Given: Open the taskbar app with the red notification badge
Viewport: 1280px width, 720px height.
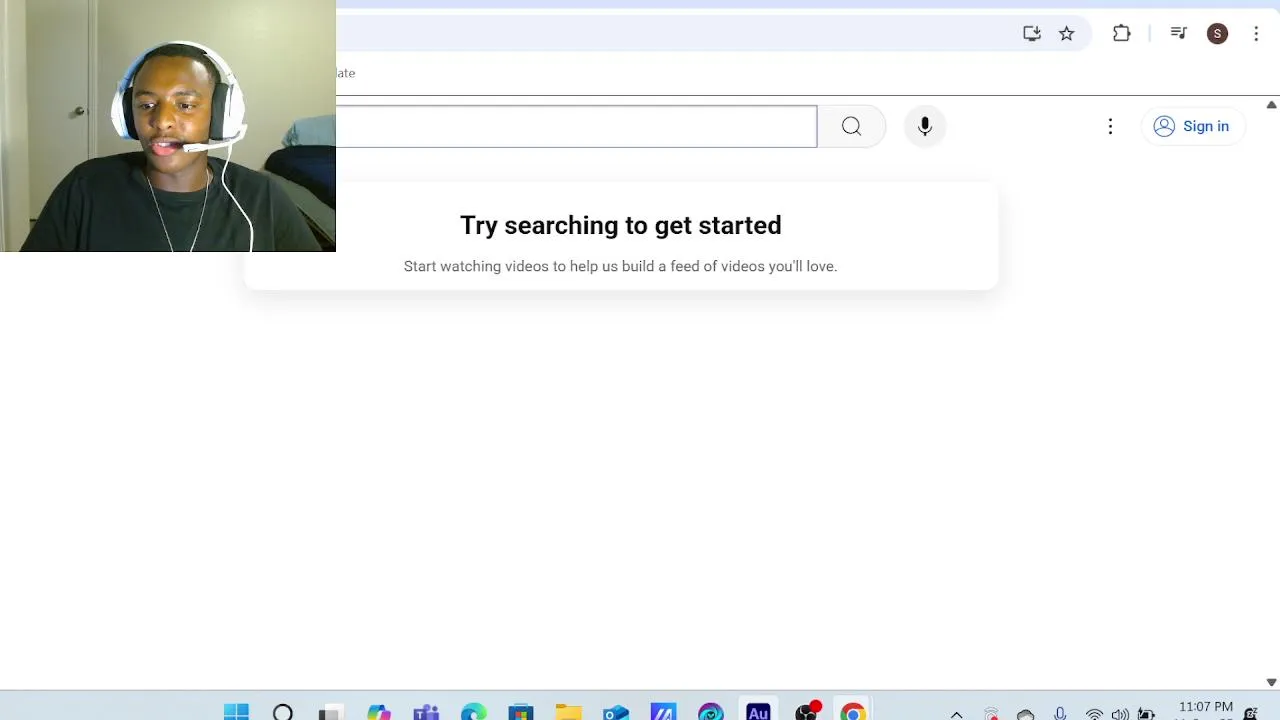Looking at the screenshot, I should 806,712.
